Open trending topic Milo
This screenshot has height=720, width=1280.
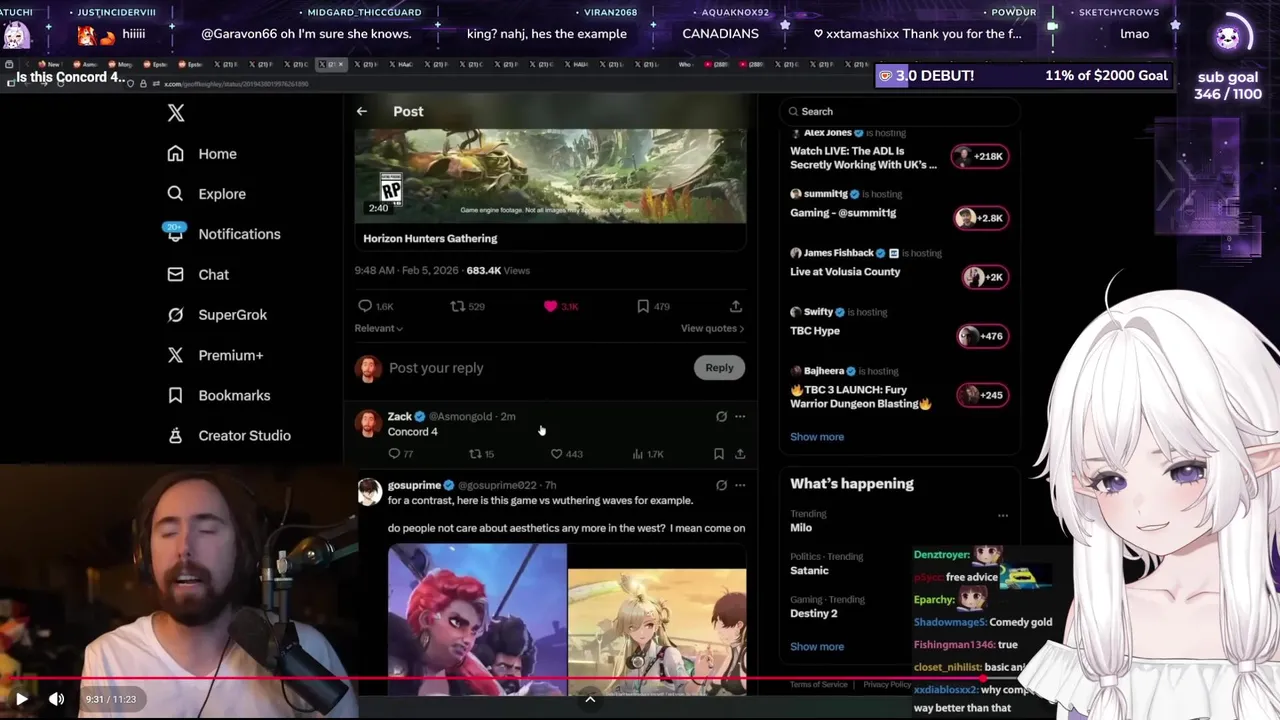coord(801,527)
